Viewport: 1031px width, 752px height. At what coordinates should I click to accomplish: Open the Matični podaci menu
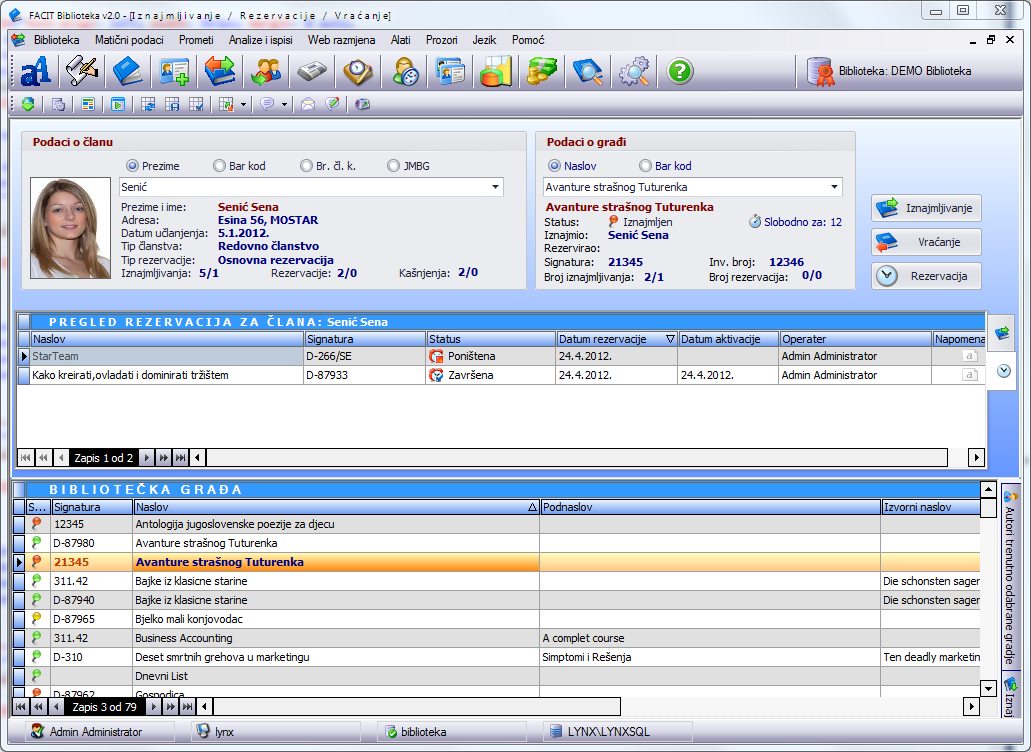129,40
